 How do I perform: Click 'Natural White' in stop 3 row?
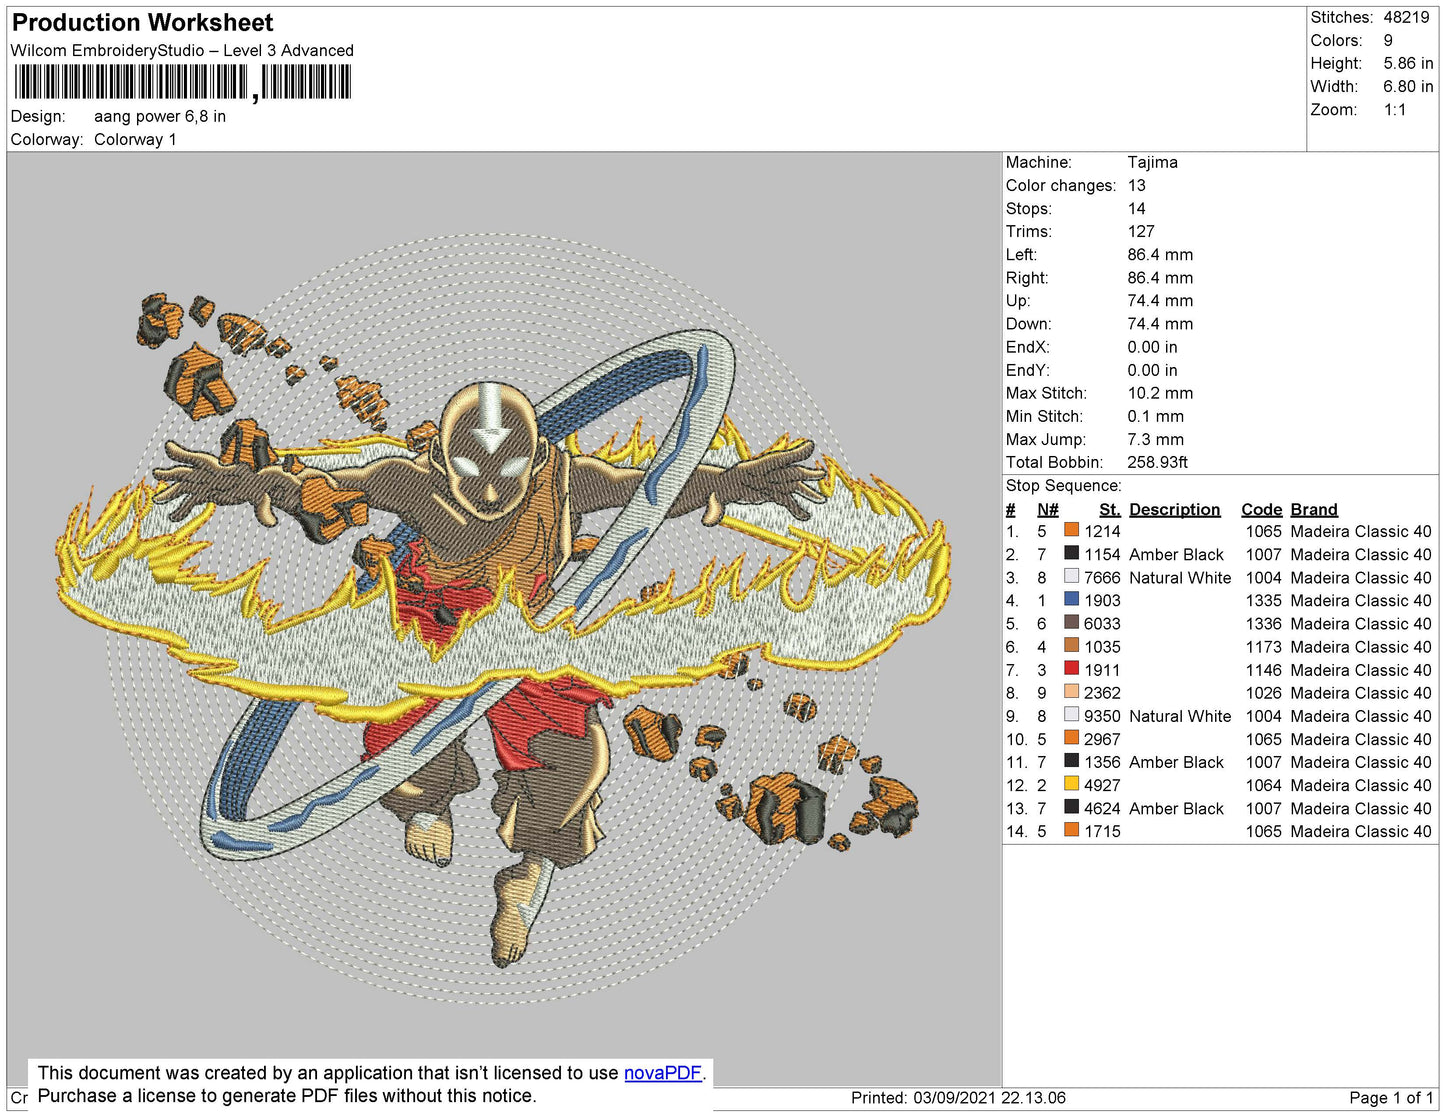1180,577
